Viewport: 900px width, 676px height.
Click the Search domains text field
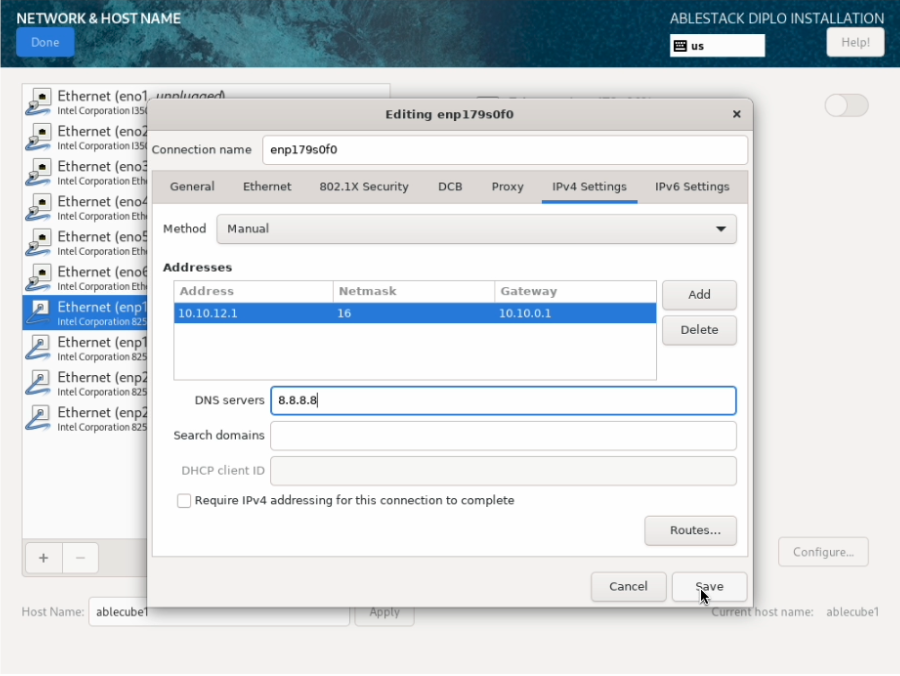coord(503,436)
